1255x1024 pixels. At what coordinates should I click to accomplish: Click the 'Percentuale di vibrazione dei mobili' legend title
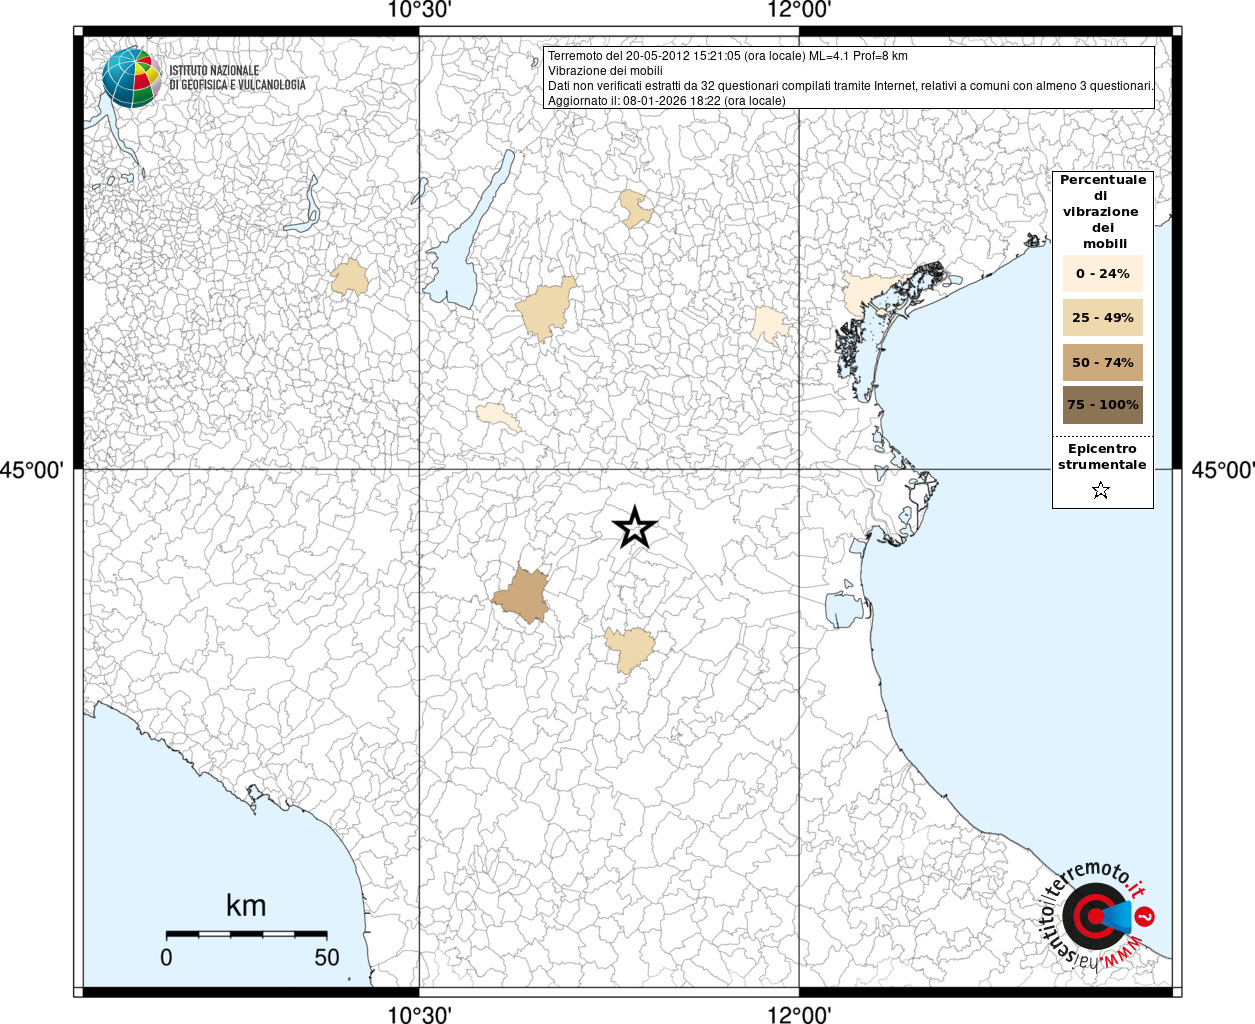1103,212
